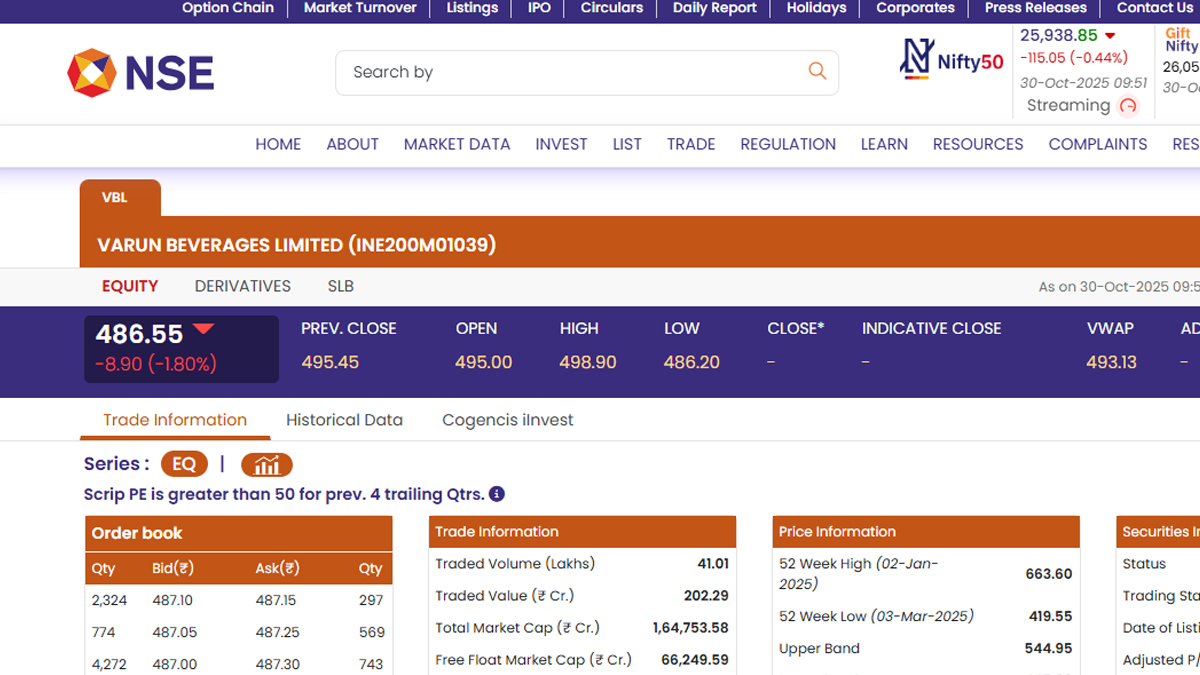Click the Press Releases link

click(1035, 8)
